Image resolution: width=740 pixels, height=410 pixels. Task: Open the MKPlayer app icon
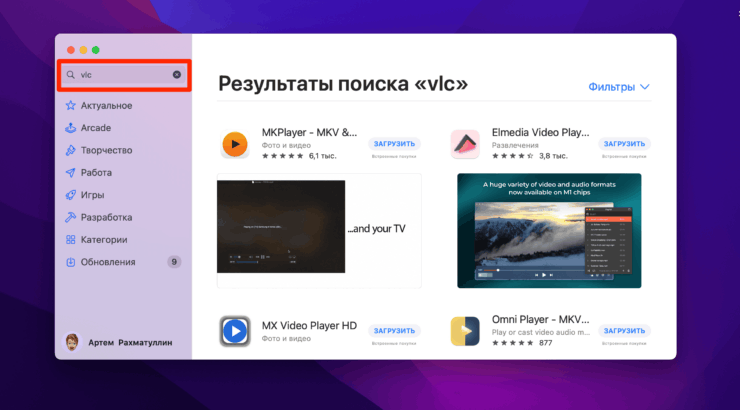pos(235,144)
